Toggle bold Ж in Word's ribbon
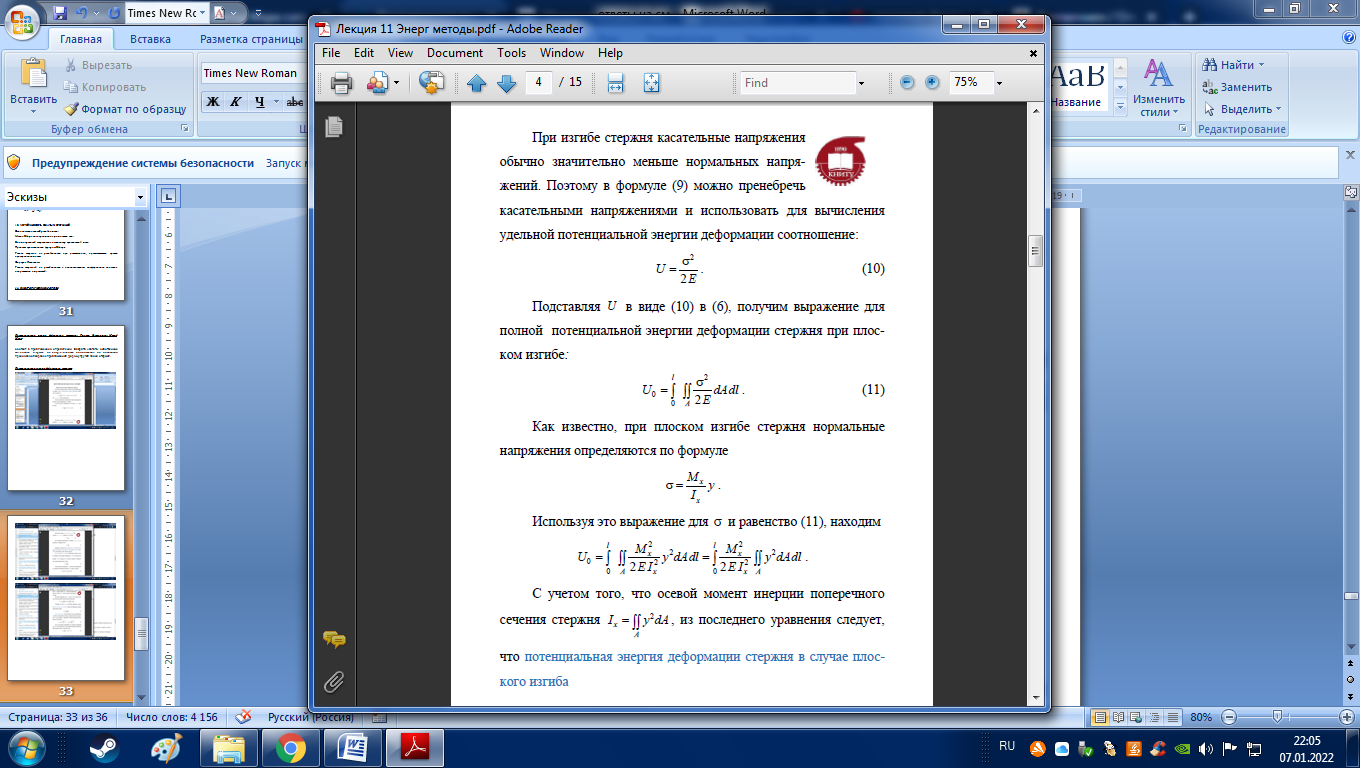 (x=212, y=101)
